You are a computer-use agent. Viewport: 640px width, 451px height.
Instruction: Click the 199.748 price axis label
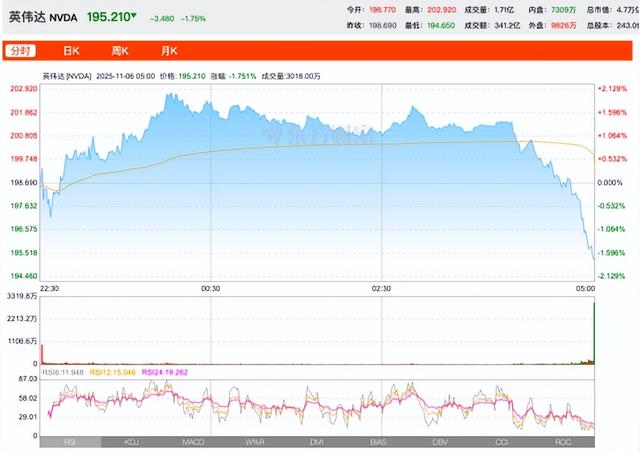[24, 159]
